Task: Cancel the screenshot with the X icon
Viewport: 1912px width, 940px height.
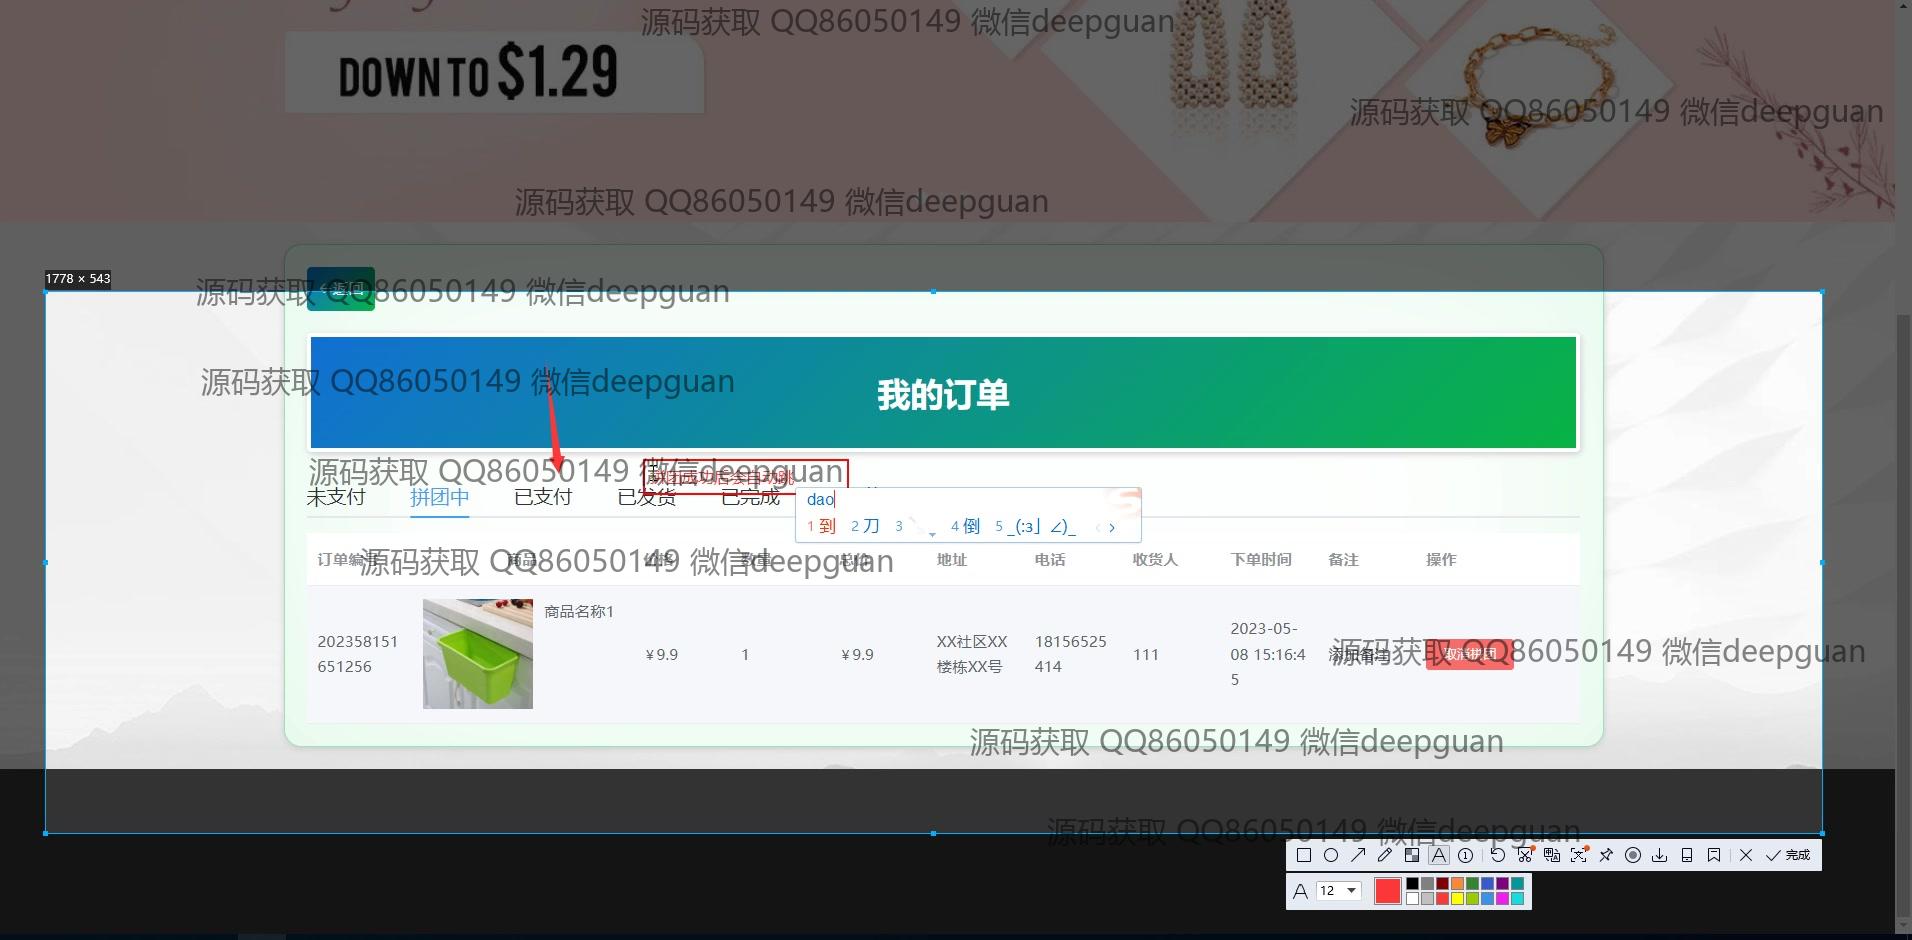Action: click(1746, 855)
